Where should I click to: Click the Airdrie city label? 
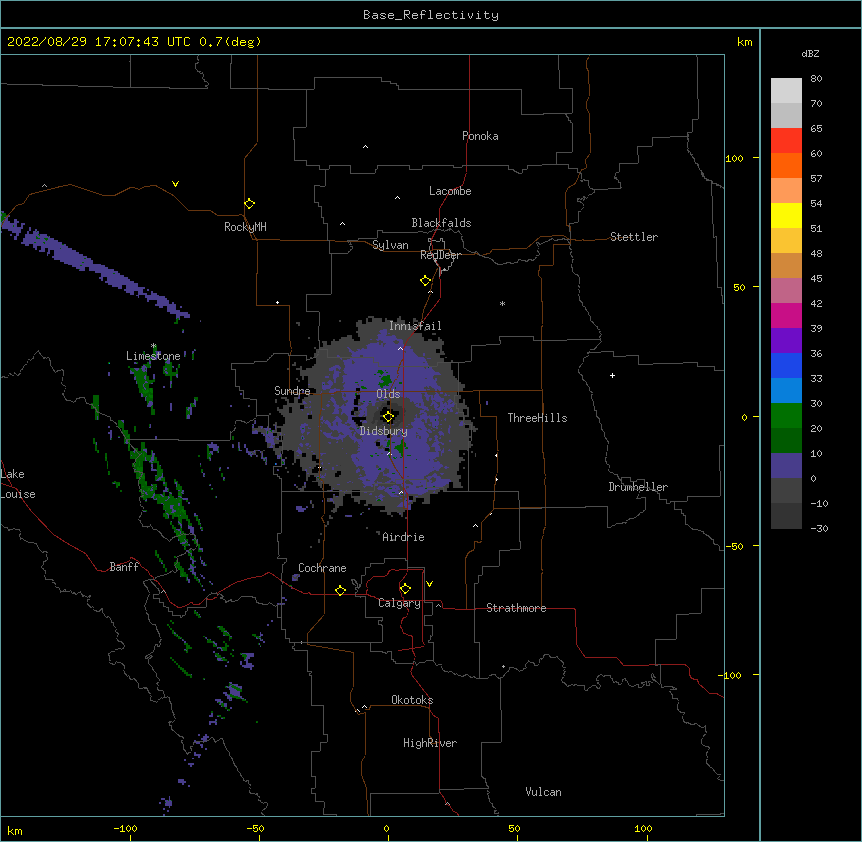[x=403, y=537]
